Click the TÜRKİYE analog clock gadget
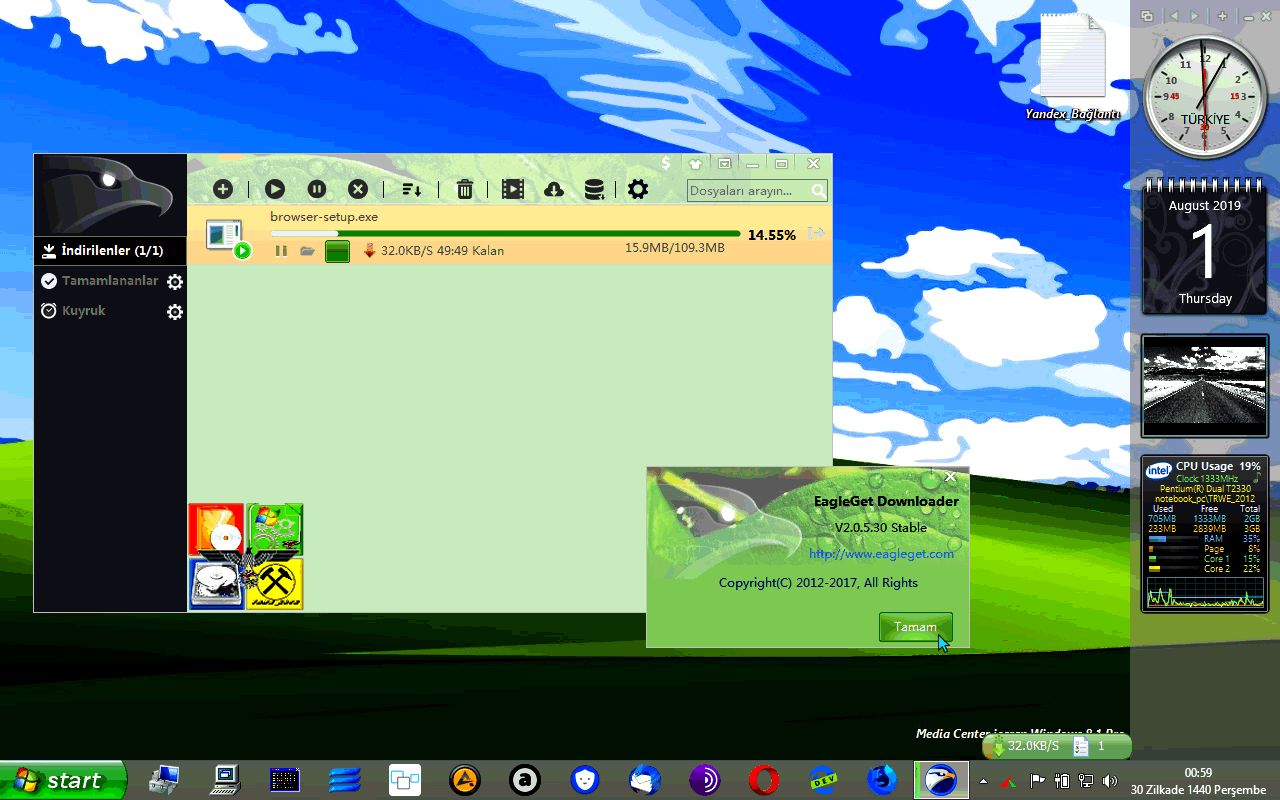 (1204, 96)
